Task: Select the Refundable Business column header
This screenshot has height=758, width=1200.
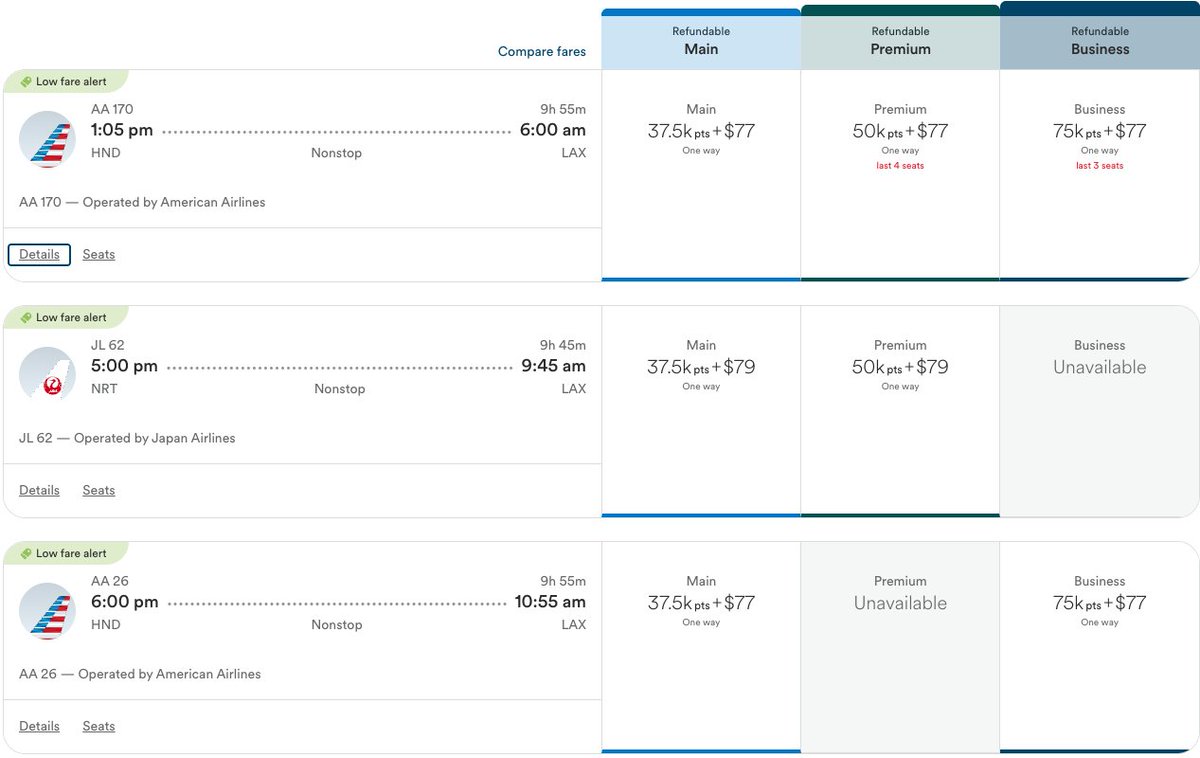Action: tap(1100, 36)
